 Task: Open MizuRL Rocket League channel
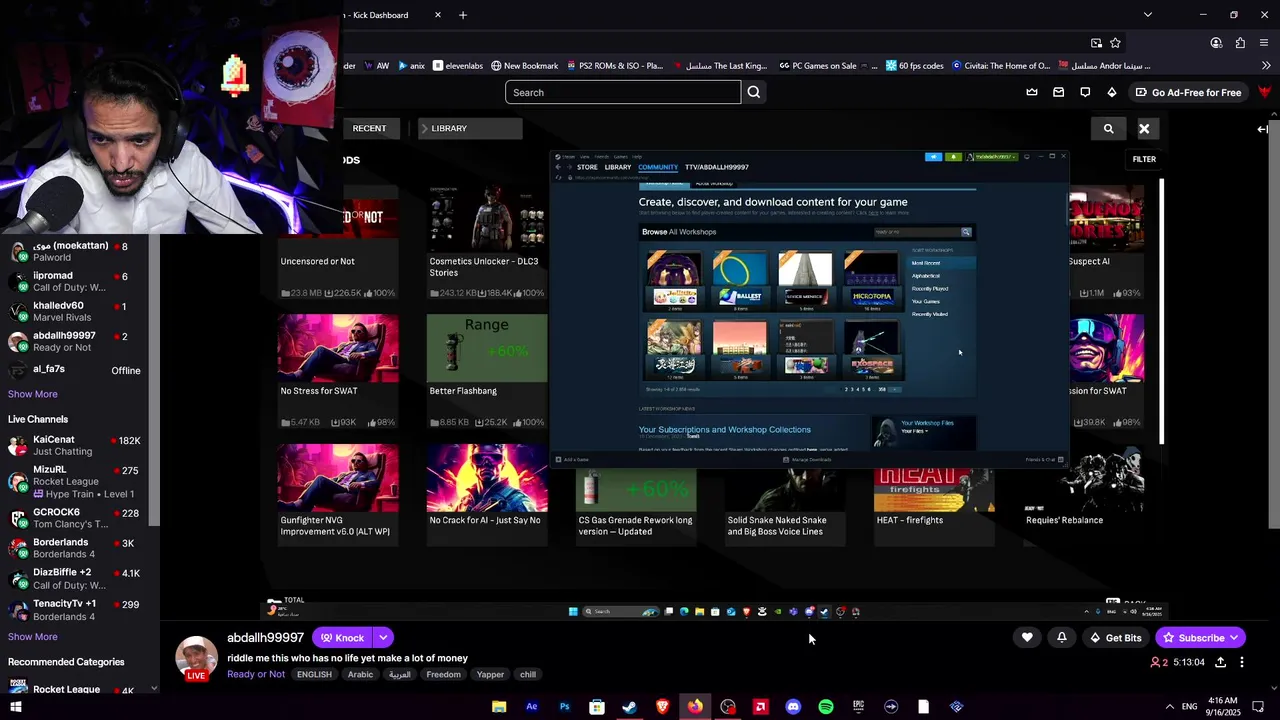[76, 481]
